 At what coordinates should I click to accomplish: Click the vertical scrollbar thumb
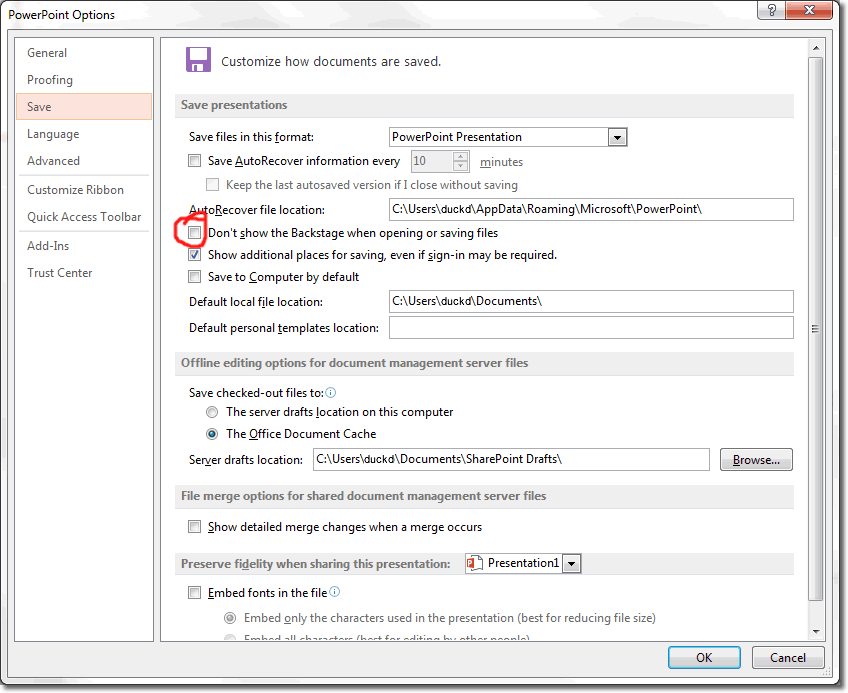816,328
